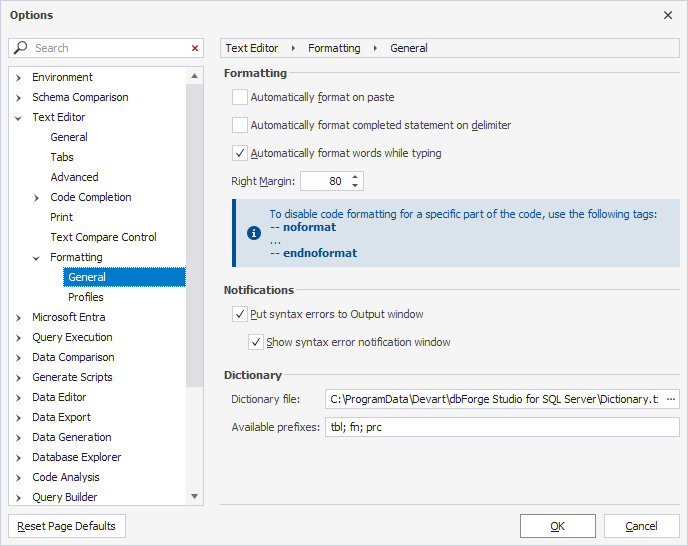Click the Formatting breadcrumb

coord(334,48)
